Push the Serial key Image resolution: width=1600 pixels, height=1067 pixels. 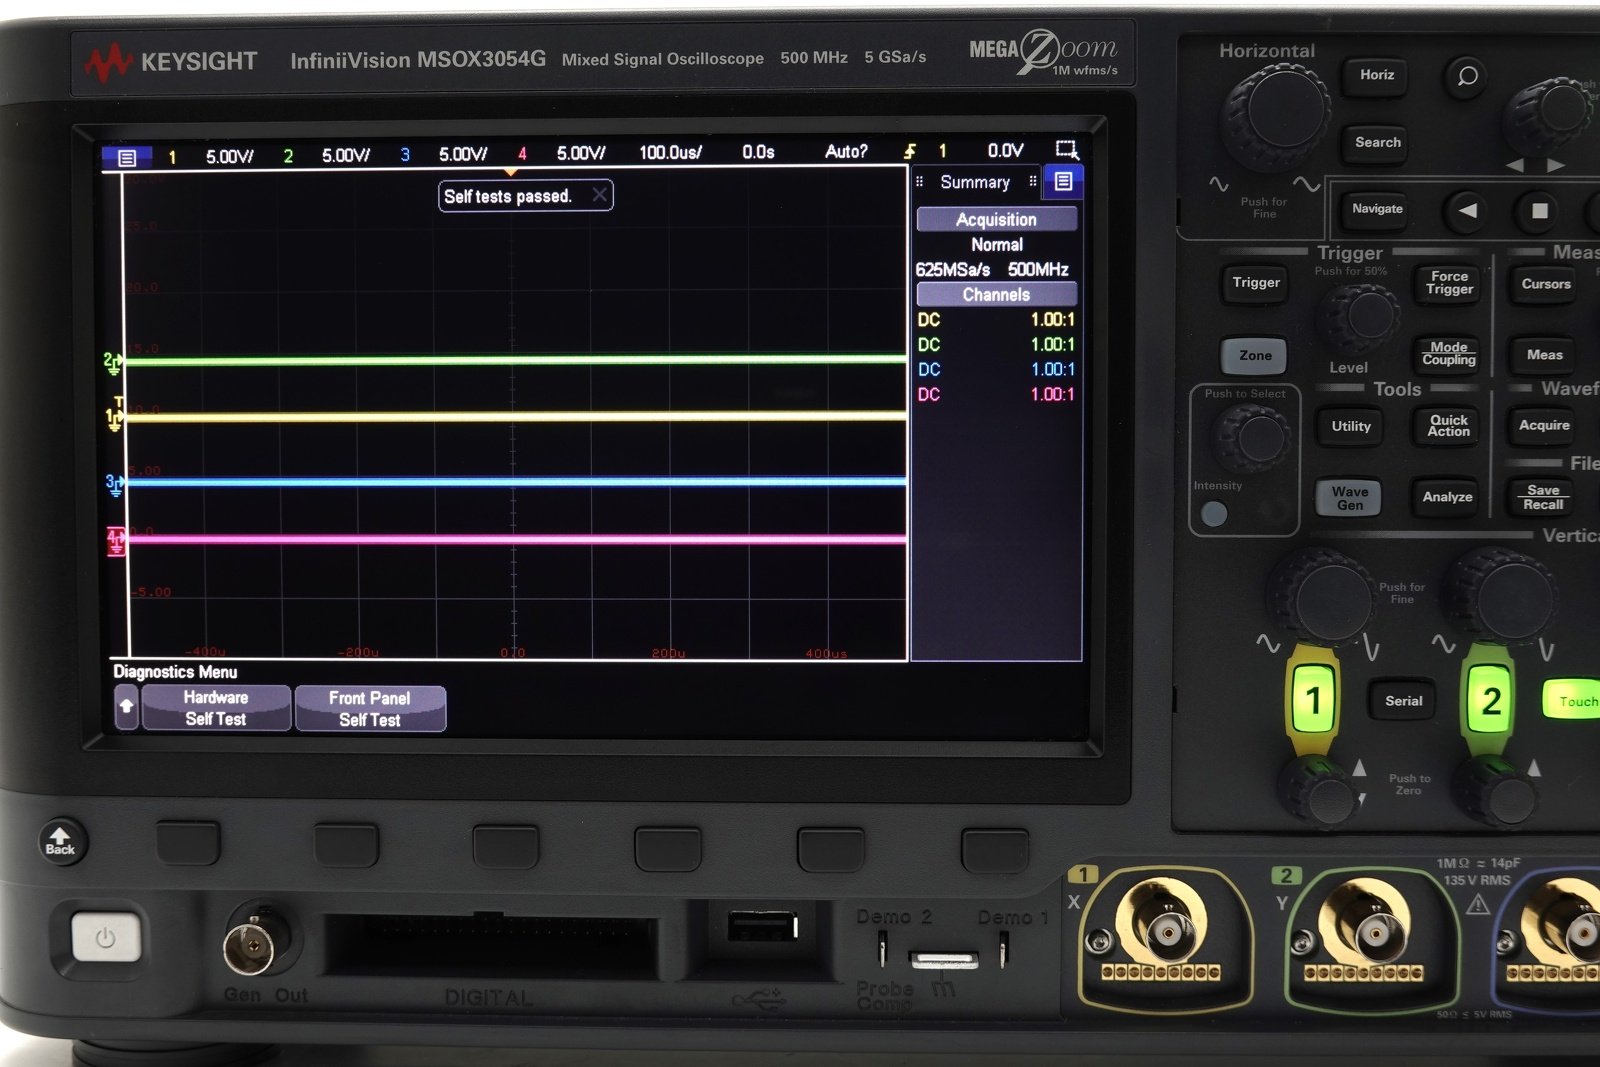pyautogui.click(x=1403, y=701)
